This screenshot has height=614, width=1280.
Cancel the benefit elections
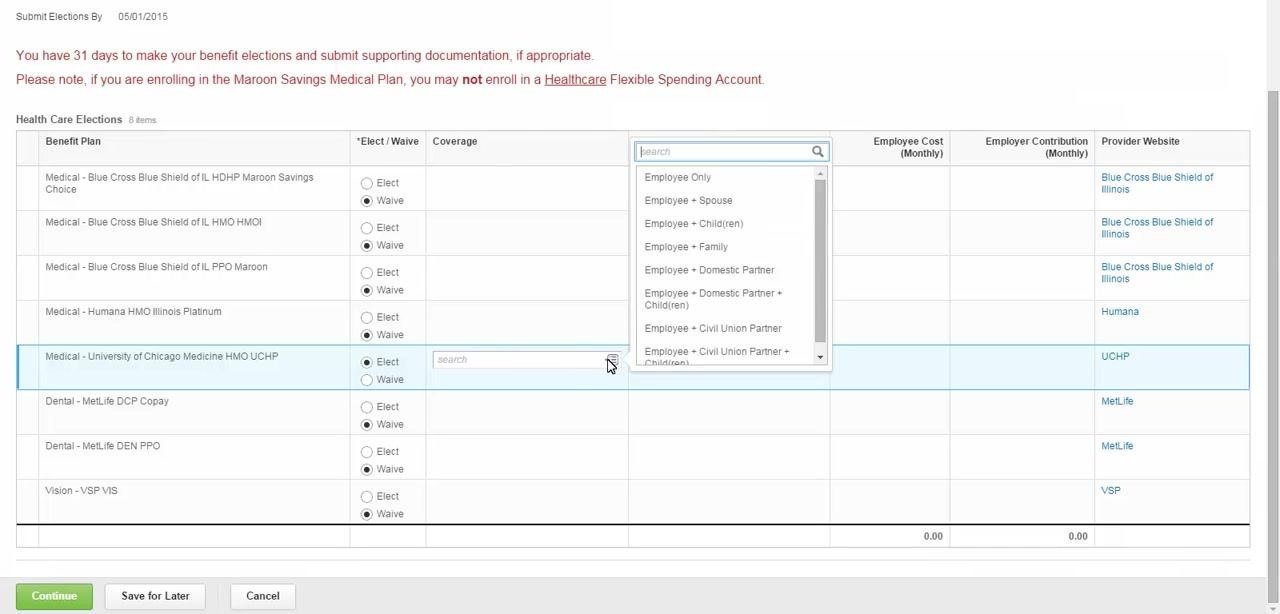click(x=263, y=596)
